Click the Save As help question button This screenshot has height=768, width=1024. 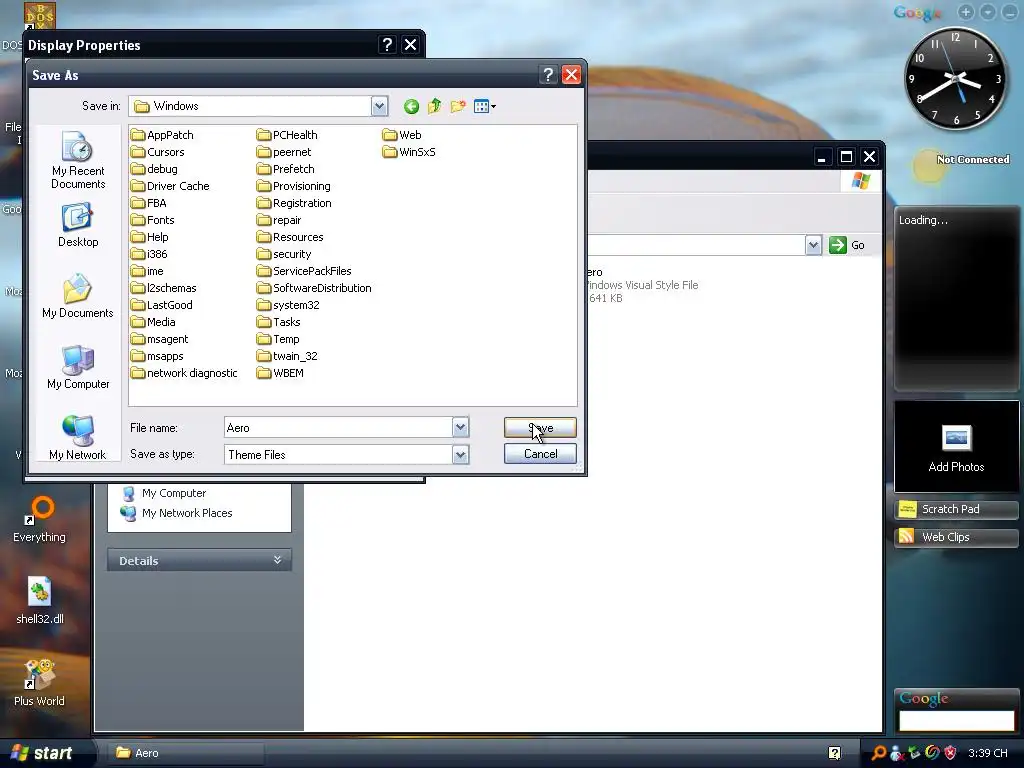tap(548, 75)
